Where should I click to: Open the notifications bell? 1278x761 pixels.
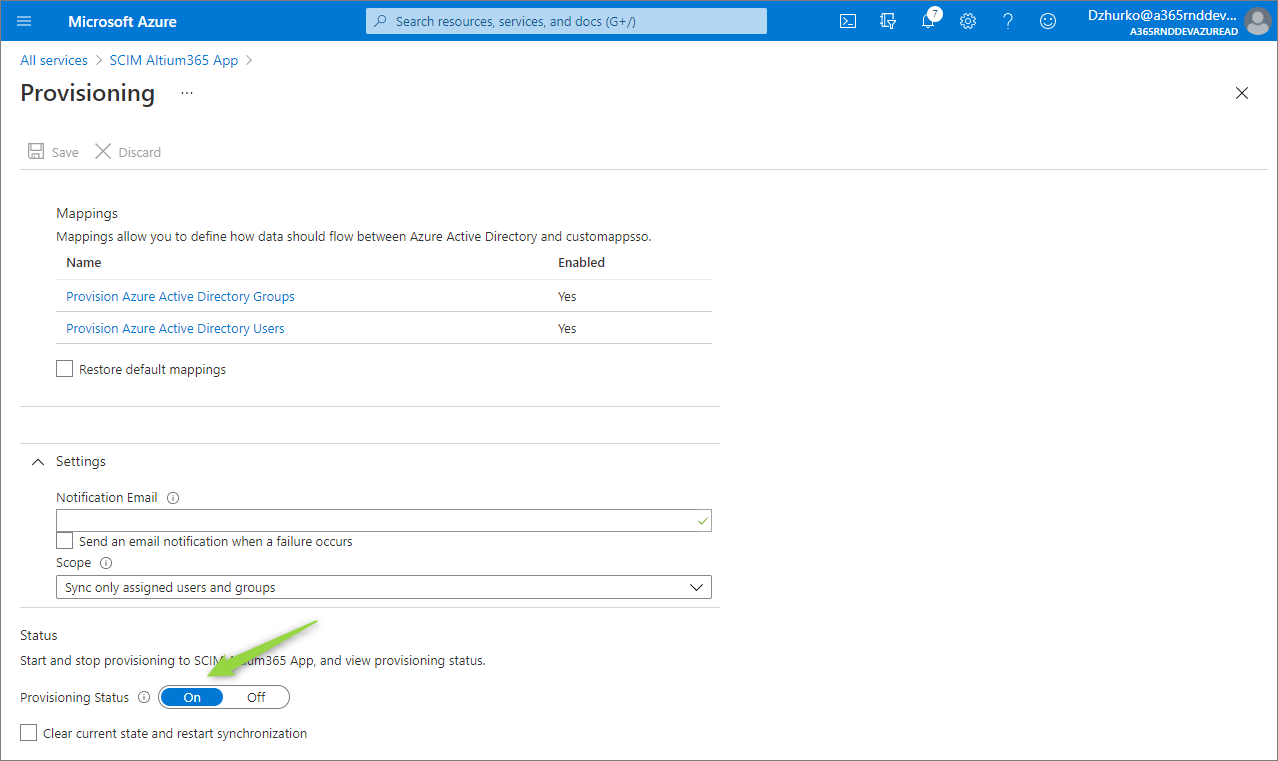[x=928, y=21]
